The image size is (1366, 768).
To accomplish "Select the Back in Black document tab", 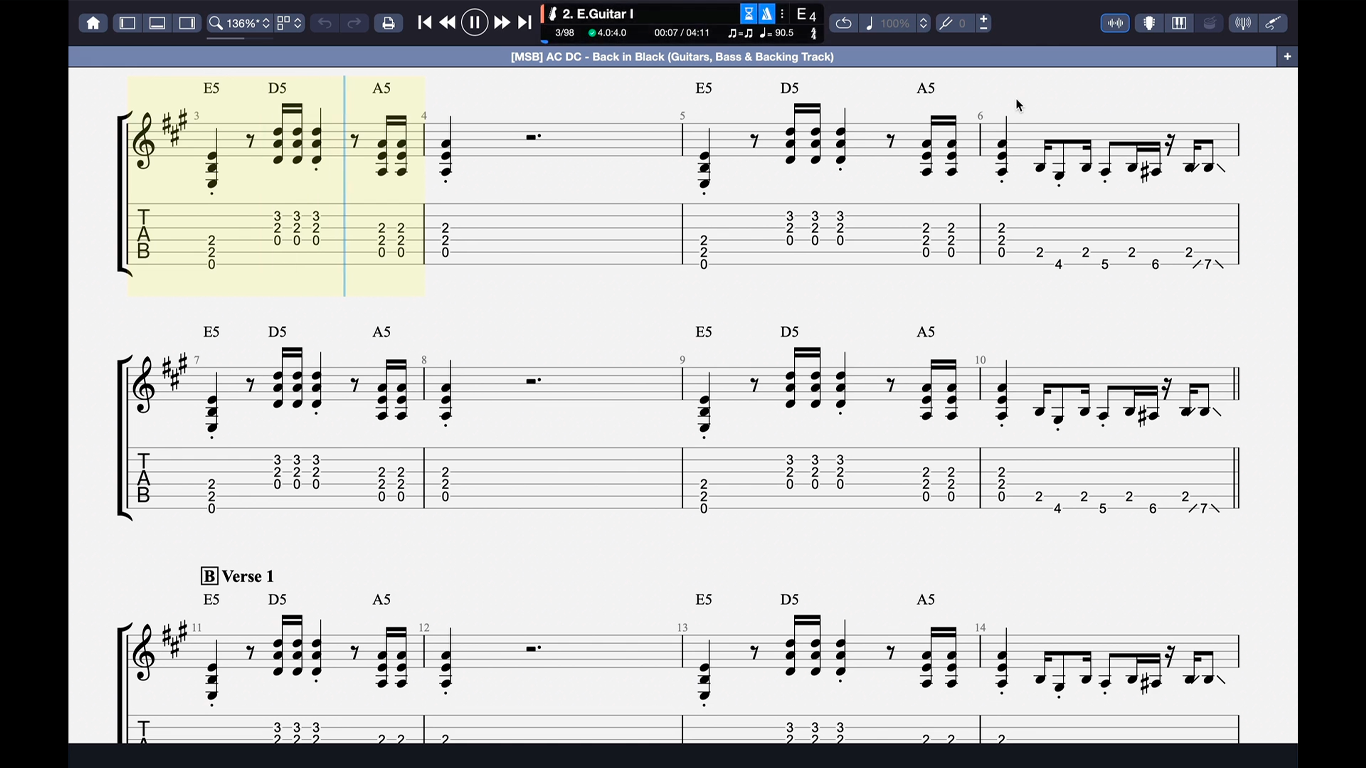I will (x=672, y=57).
